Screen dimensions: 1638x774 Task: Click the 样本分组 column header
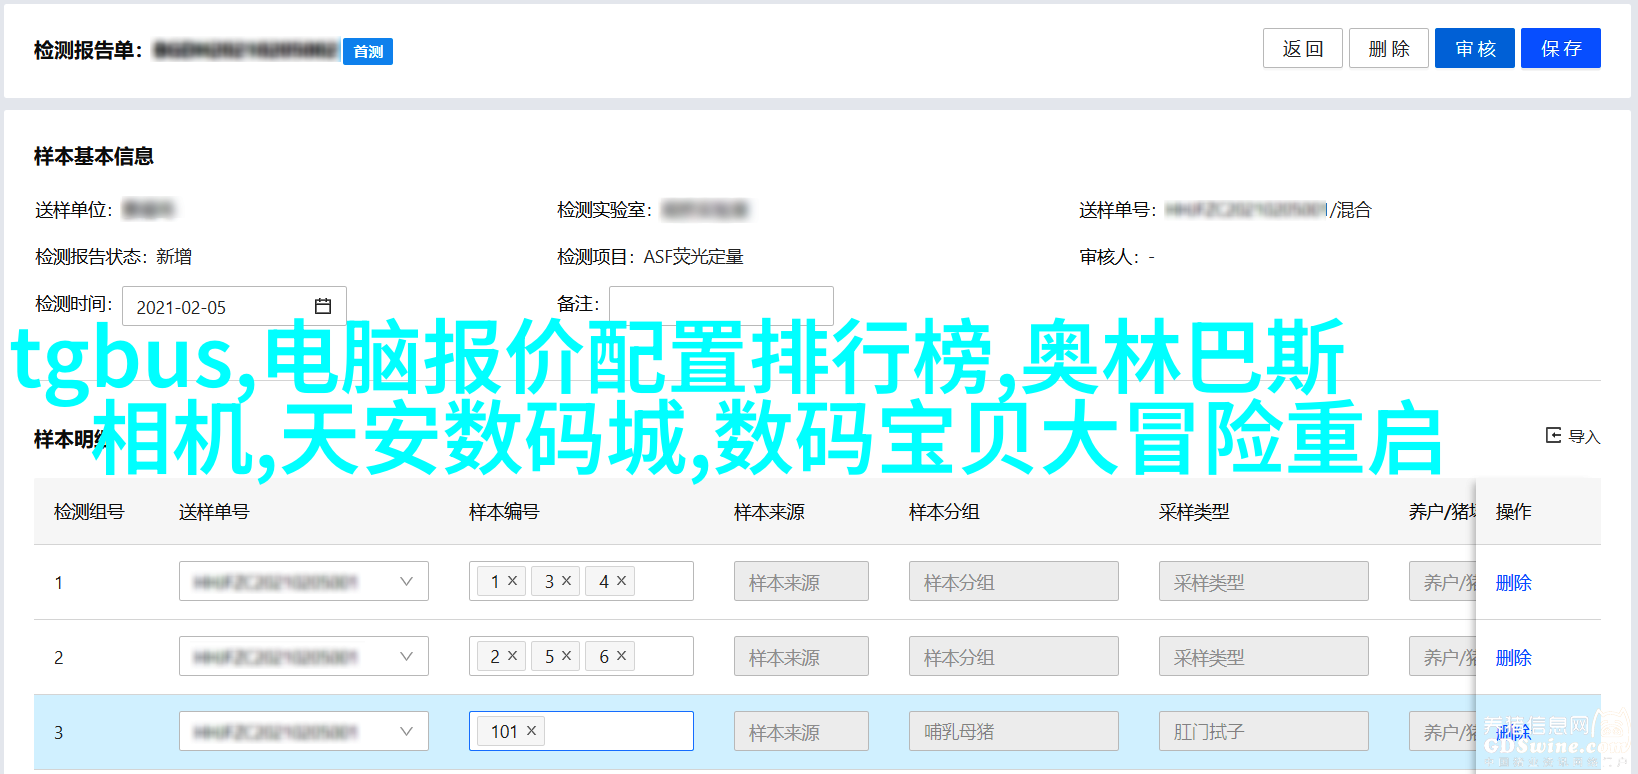point(944,511)
